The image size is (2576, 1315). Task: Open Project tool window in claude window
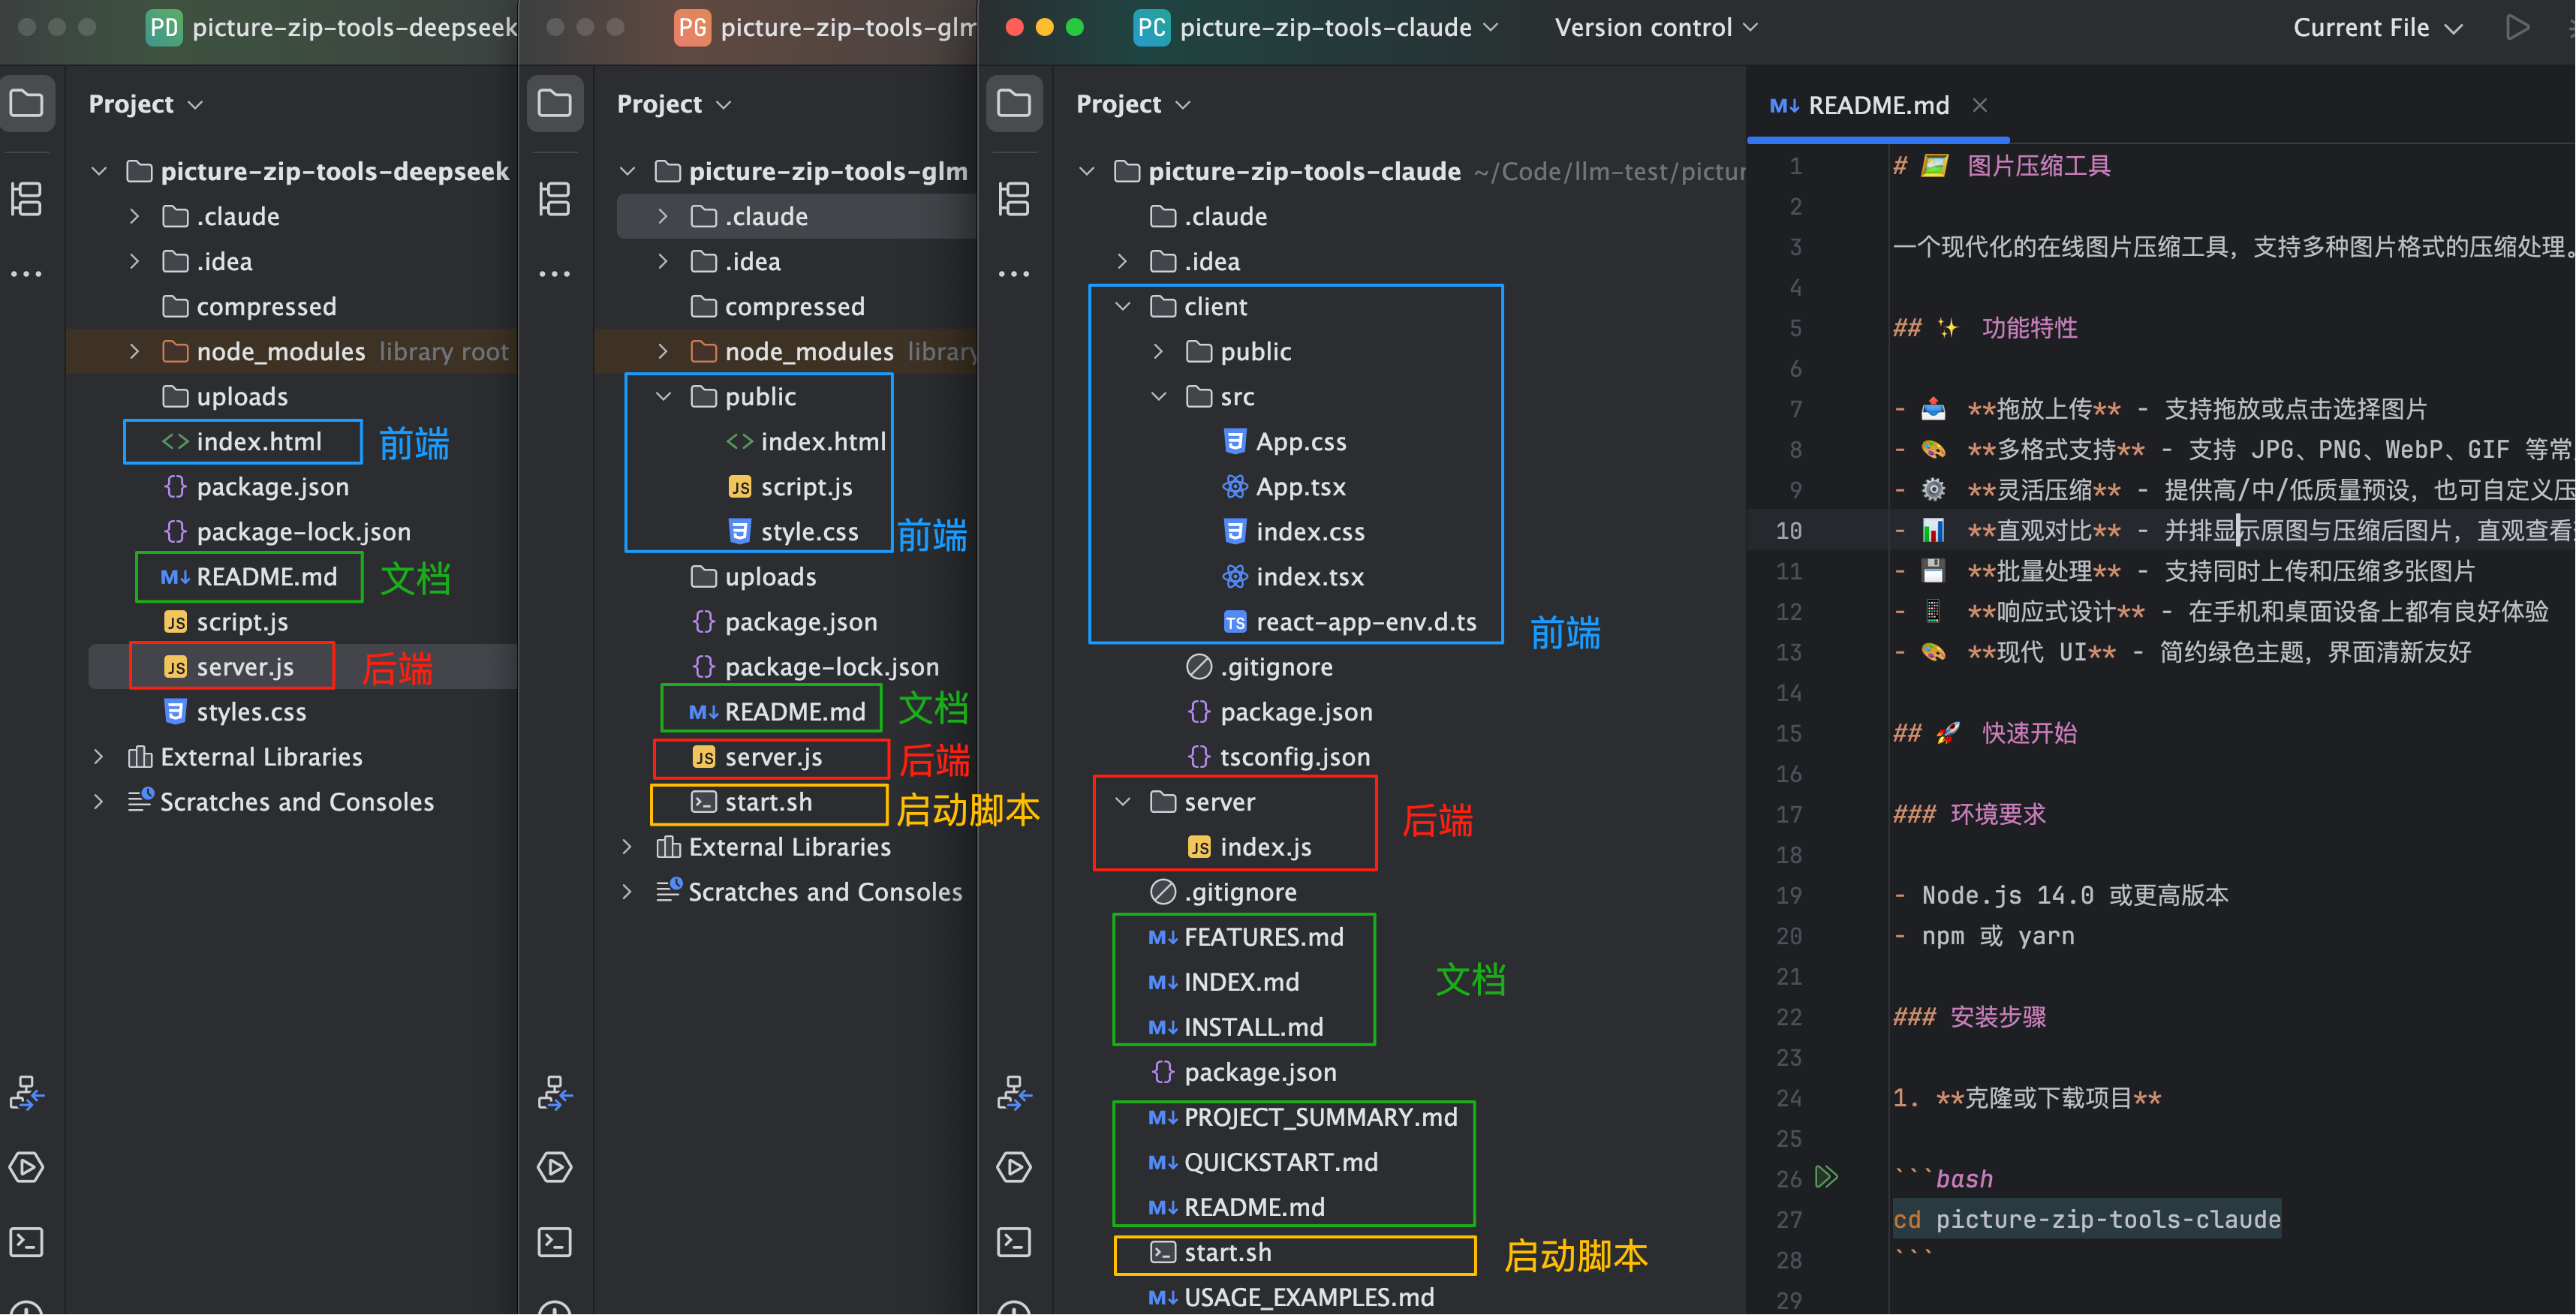(x=1014, y=103)
